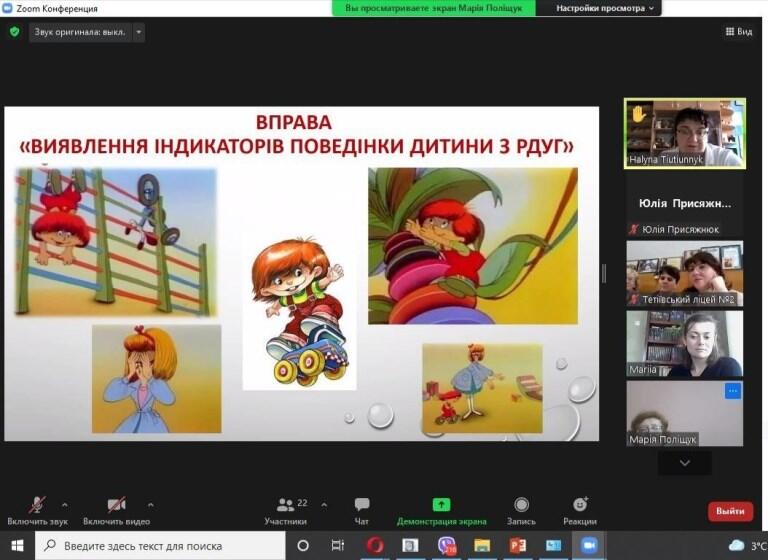
Task: Click the weather cloud icon in the tray
Action: pos(736,545)
